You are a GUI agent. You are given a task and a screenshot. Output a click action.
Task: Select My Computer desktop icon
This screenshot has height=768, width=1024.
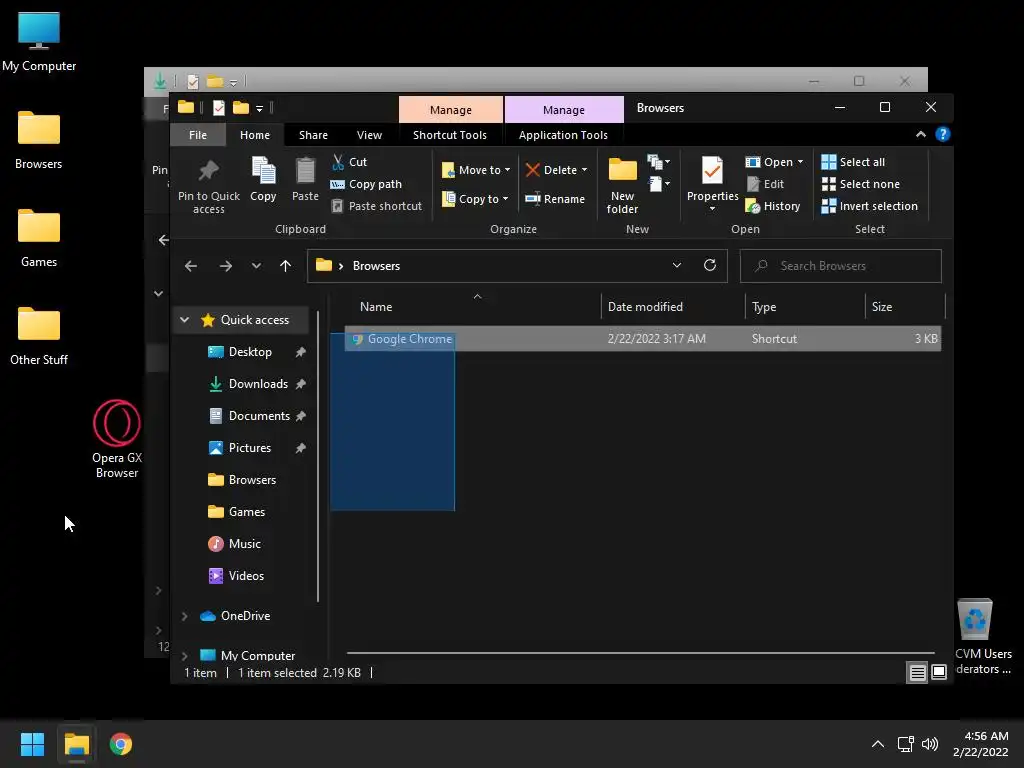(39, 42)
